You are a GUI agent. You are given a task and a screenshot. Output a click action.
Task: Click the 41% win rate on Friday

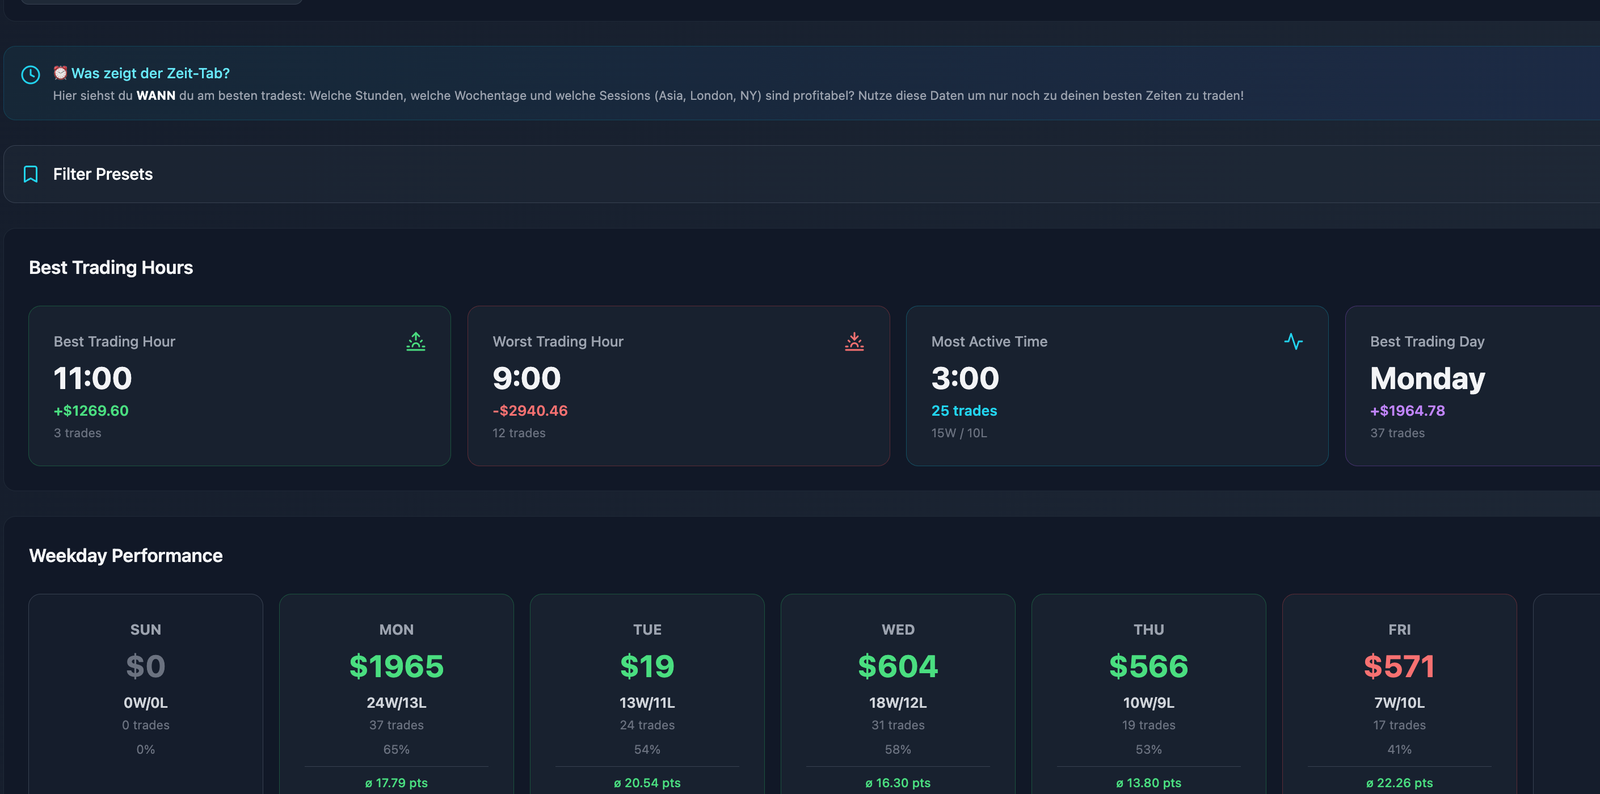click(x=1400, y=750)
